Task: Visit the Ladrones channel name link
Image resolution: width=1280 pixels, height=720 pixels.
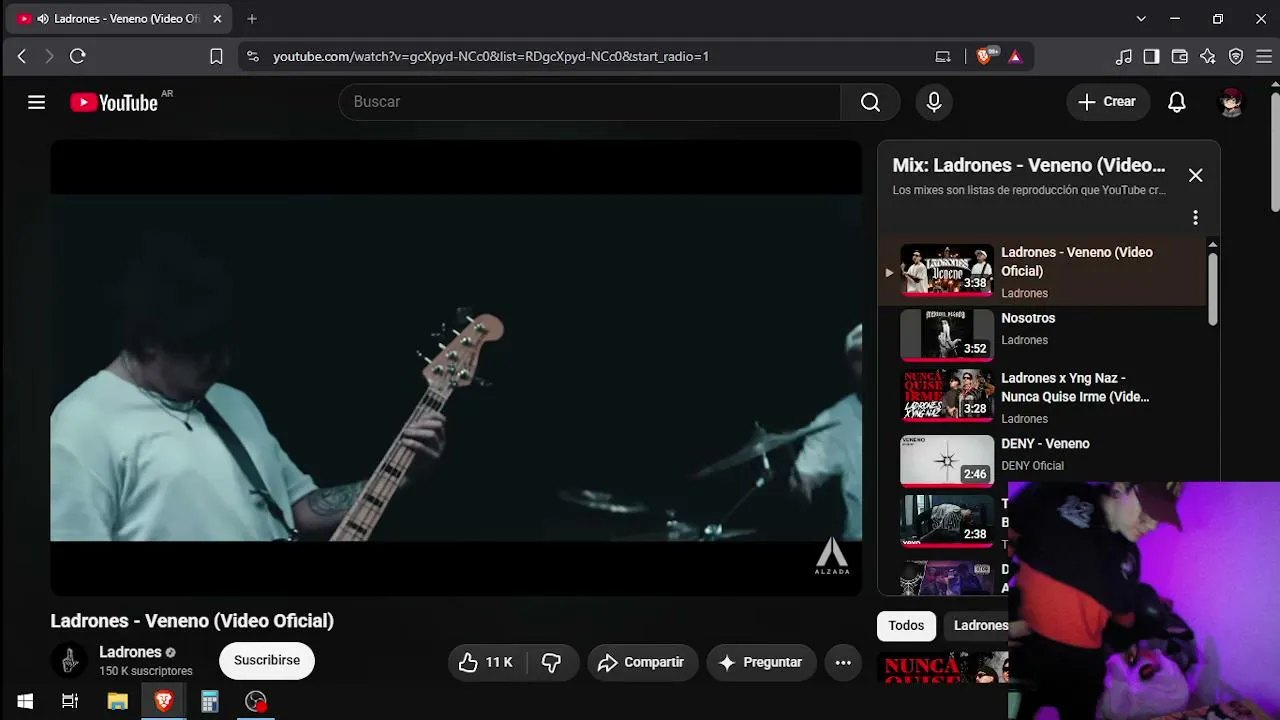Action: tap(130, 652)
